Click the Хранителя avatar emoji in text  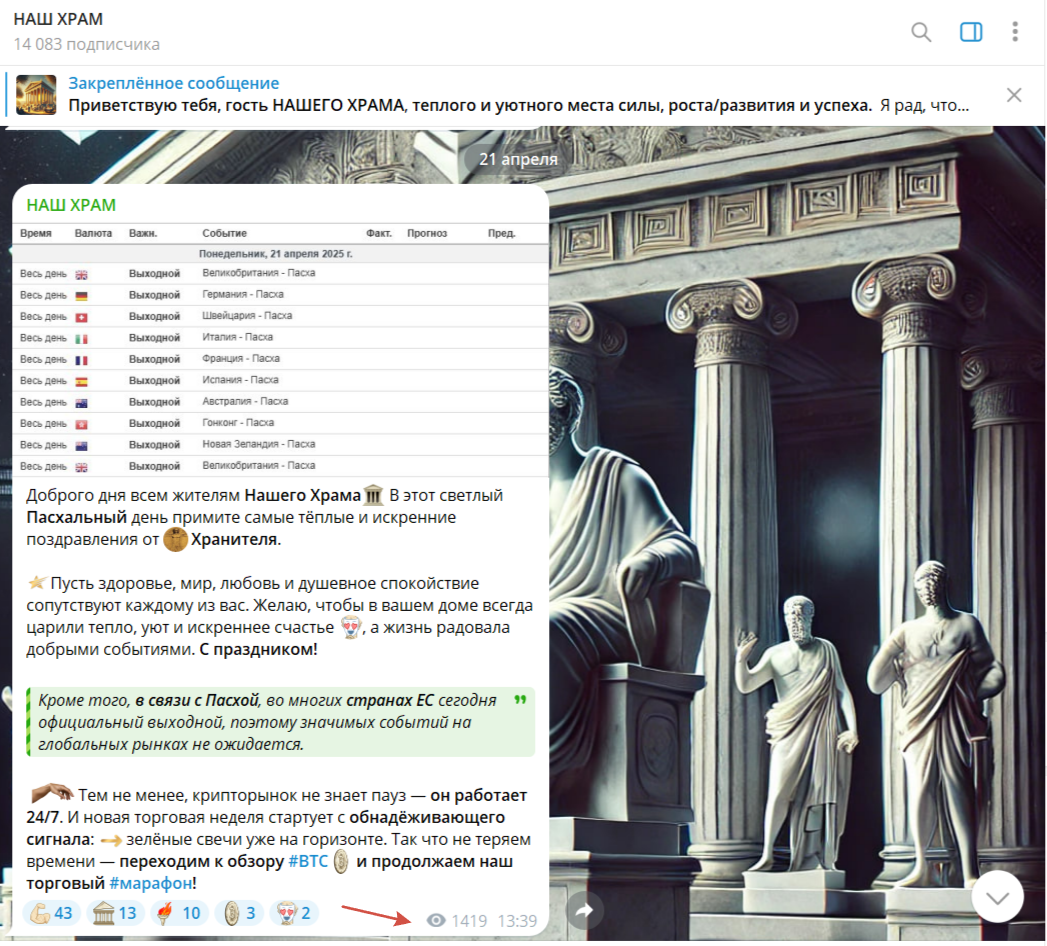click(176, 539)
